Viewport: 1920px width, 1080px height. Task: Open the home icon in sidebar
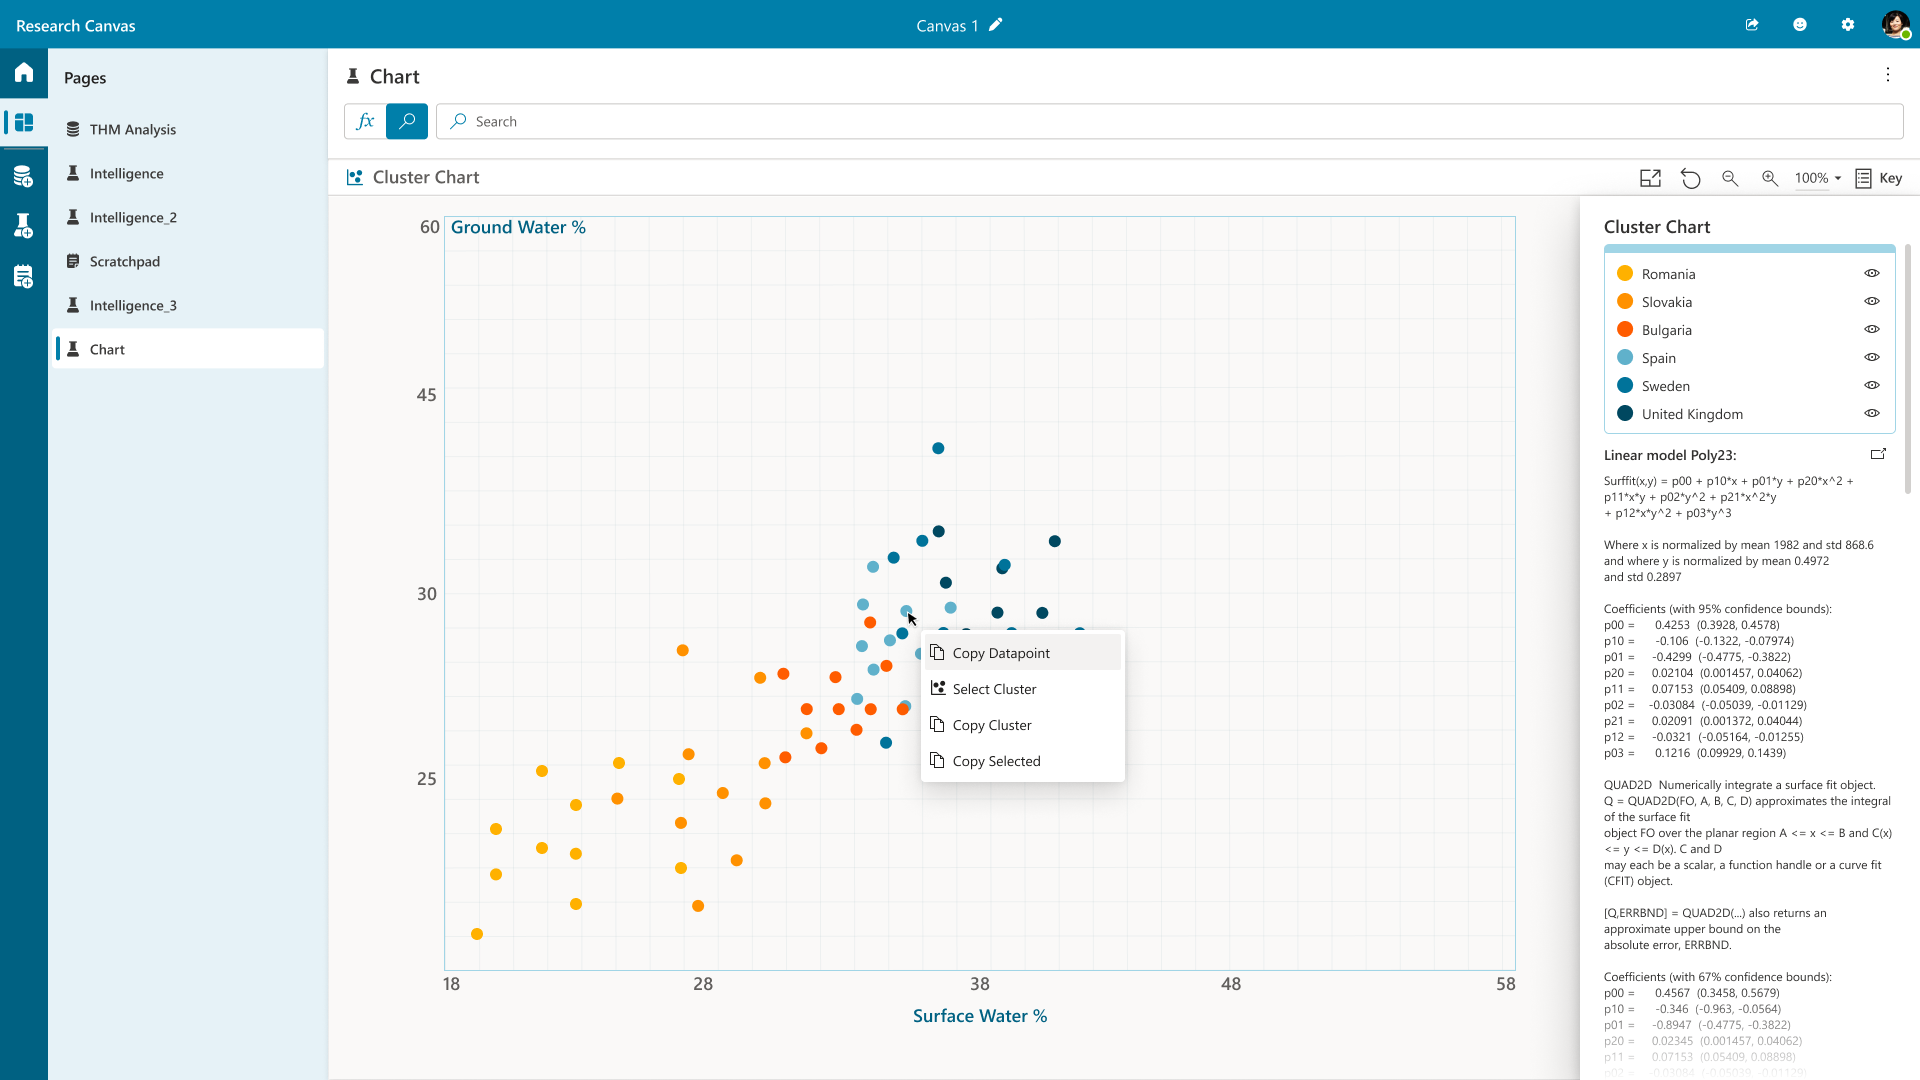pyautogui.click(x=24, y=72)
